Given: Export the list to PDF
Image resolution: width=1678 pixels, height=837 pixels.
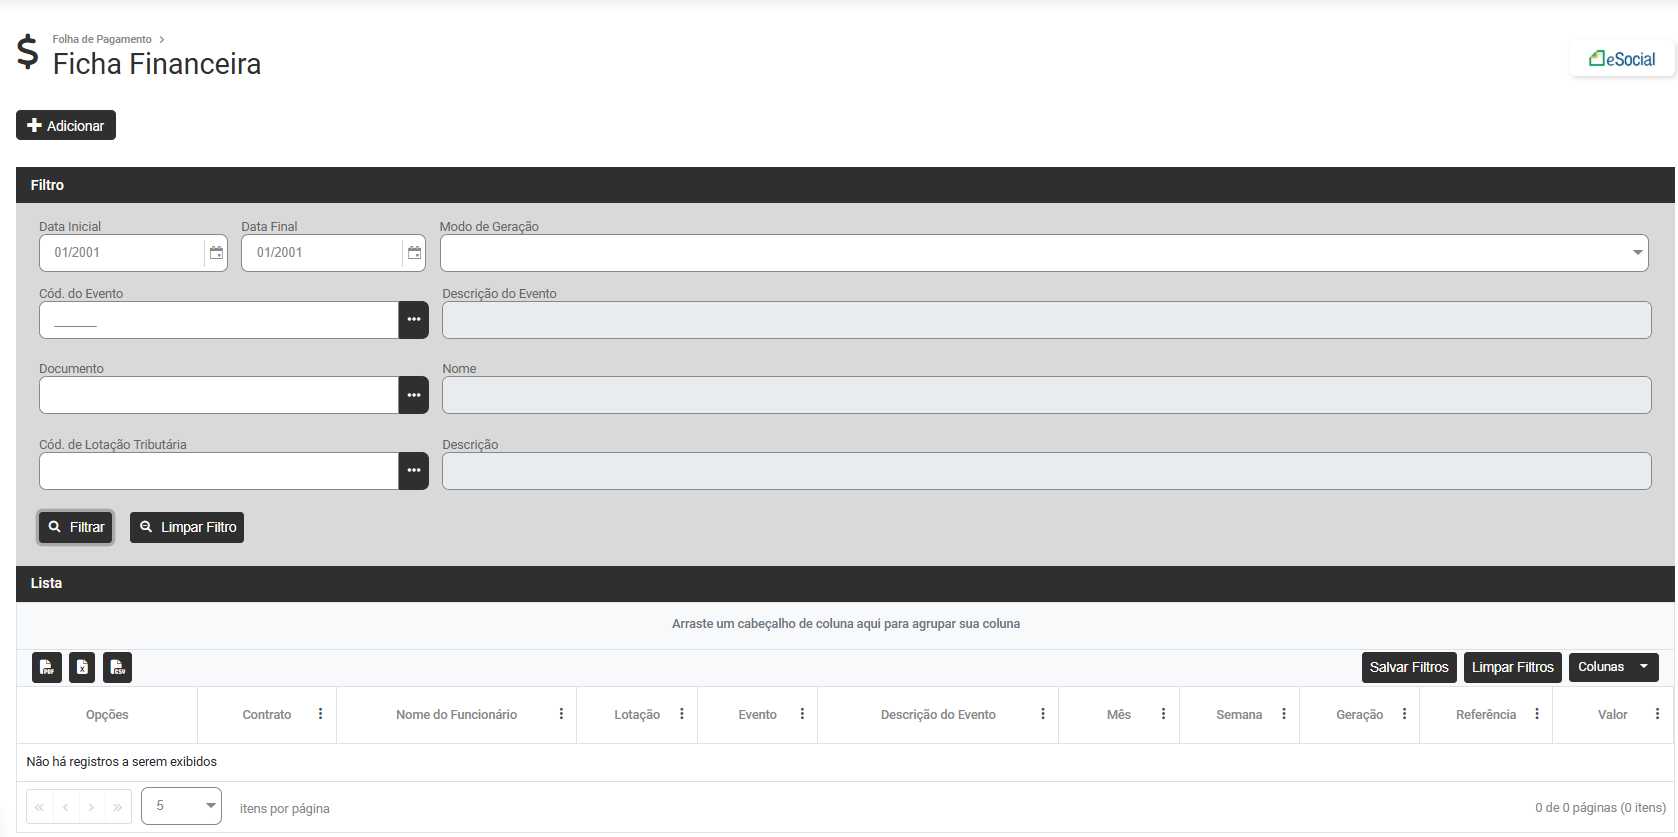Looking at the screenshot, I should 47,667.
